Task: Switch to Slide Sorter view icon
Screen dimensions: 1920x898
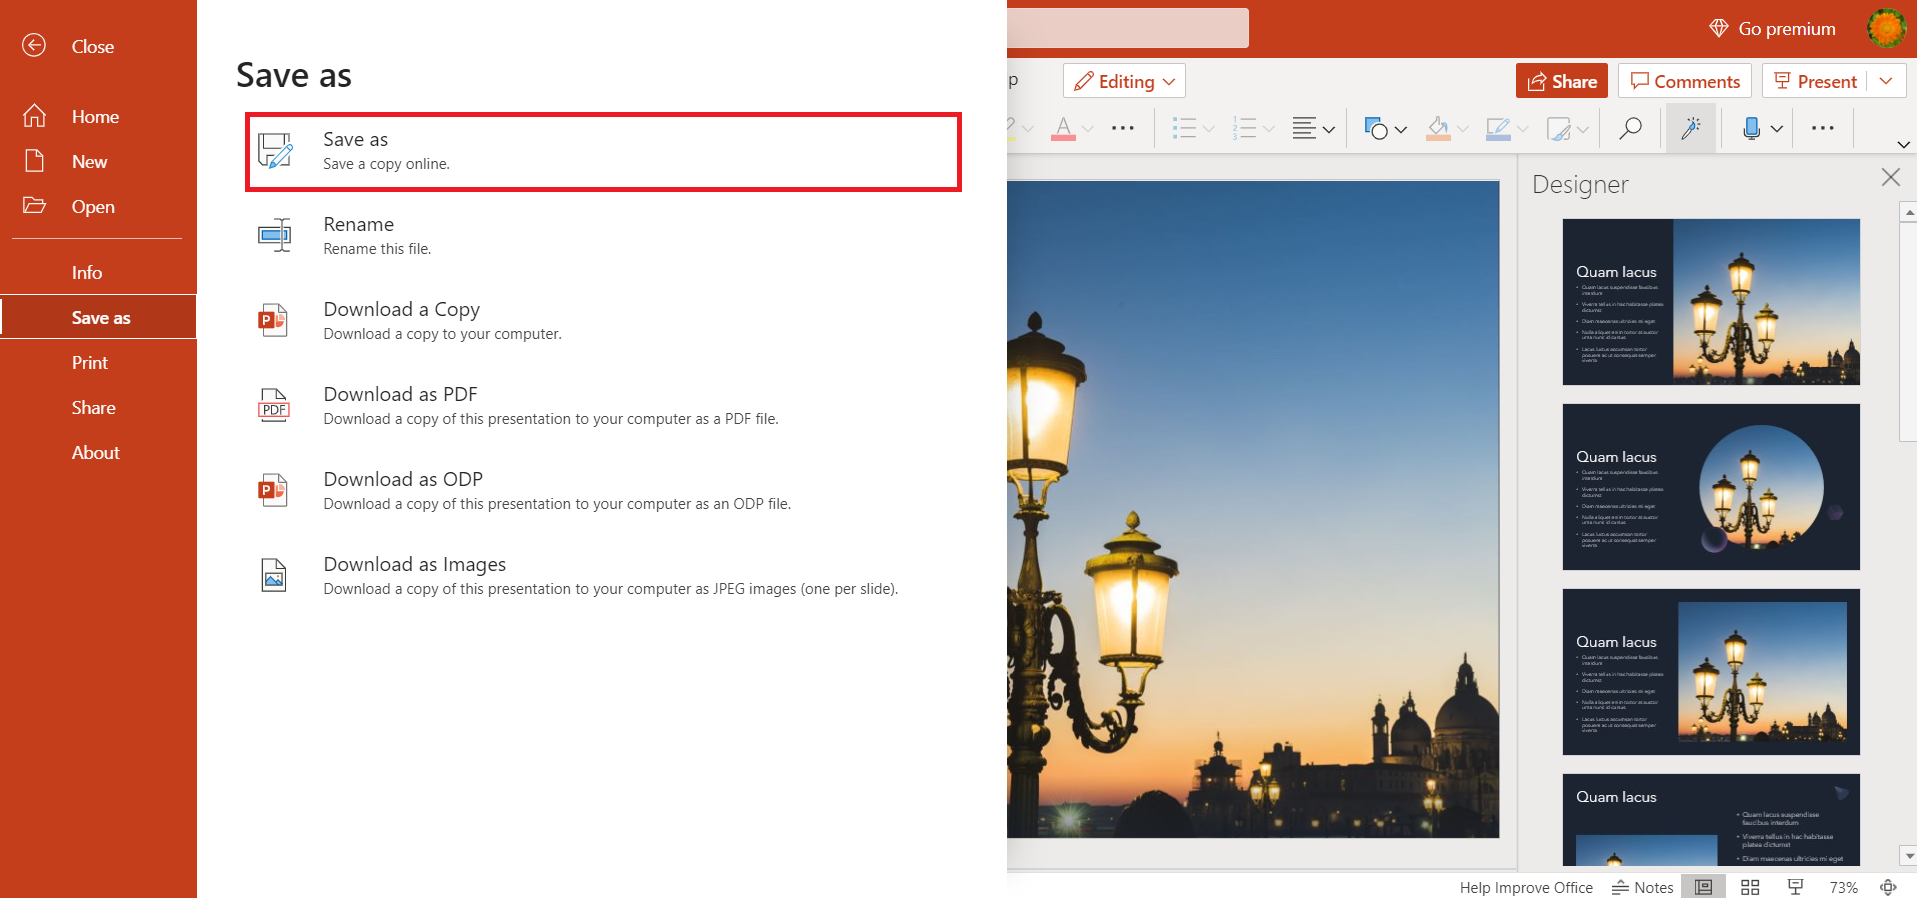Action: pos(1750,887)
